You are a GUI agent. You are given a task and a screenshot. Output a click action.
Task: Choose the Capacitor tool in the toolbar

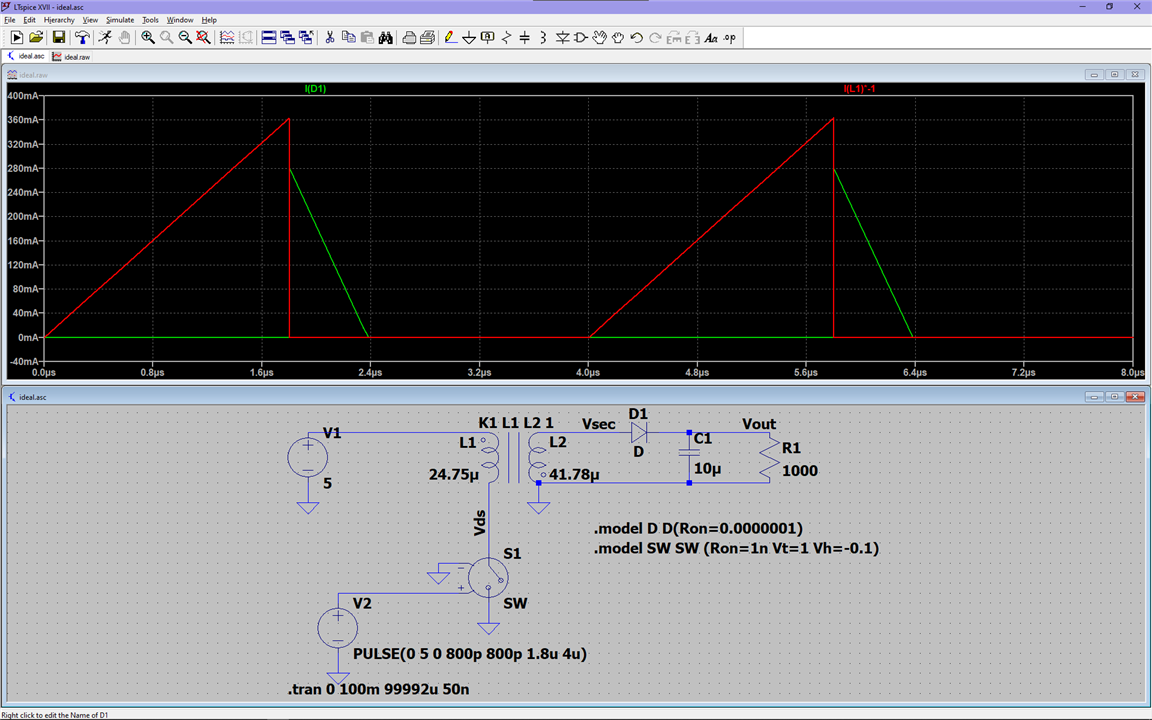click(x=525, y=38)
